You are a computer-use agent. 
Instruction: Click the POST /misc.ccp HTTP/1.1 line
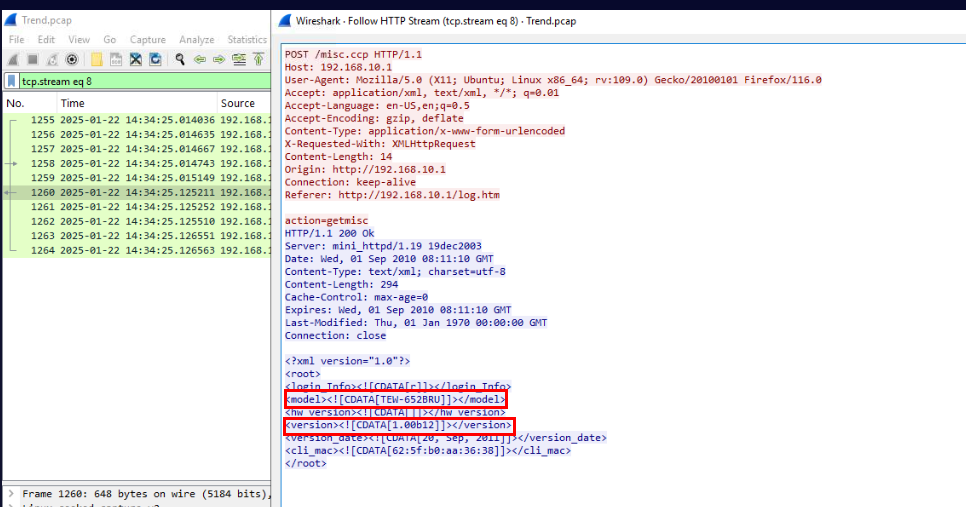point(353,54)
